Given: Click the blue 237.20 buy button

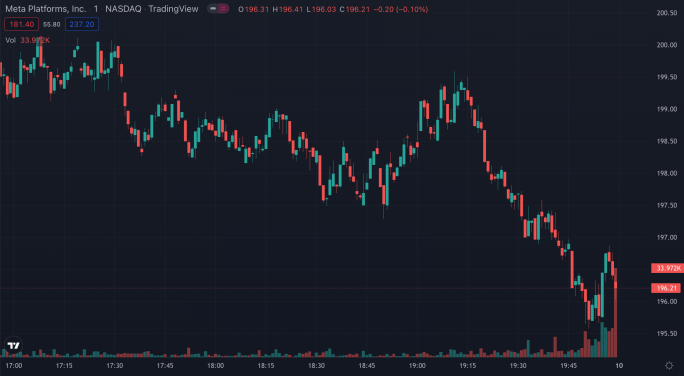Looking at the screenshot, I should point(82,24).
